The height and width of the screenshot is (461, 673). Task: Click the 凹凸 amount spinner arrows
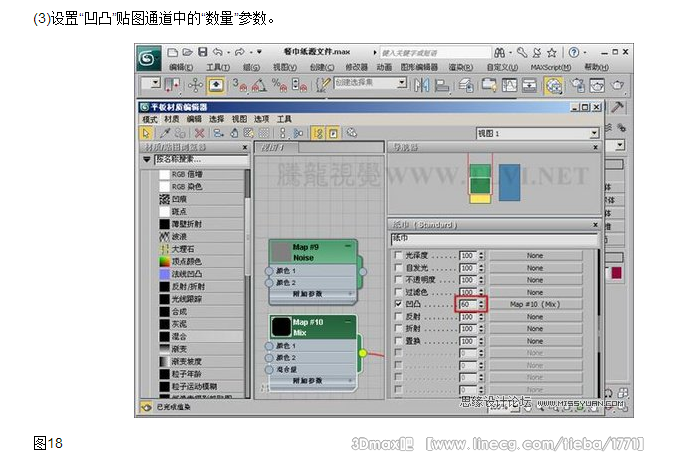click(x=481, y=304)
